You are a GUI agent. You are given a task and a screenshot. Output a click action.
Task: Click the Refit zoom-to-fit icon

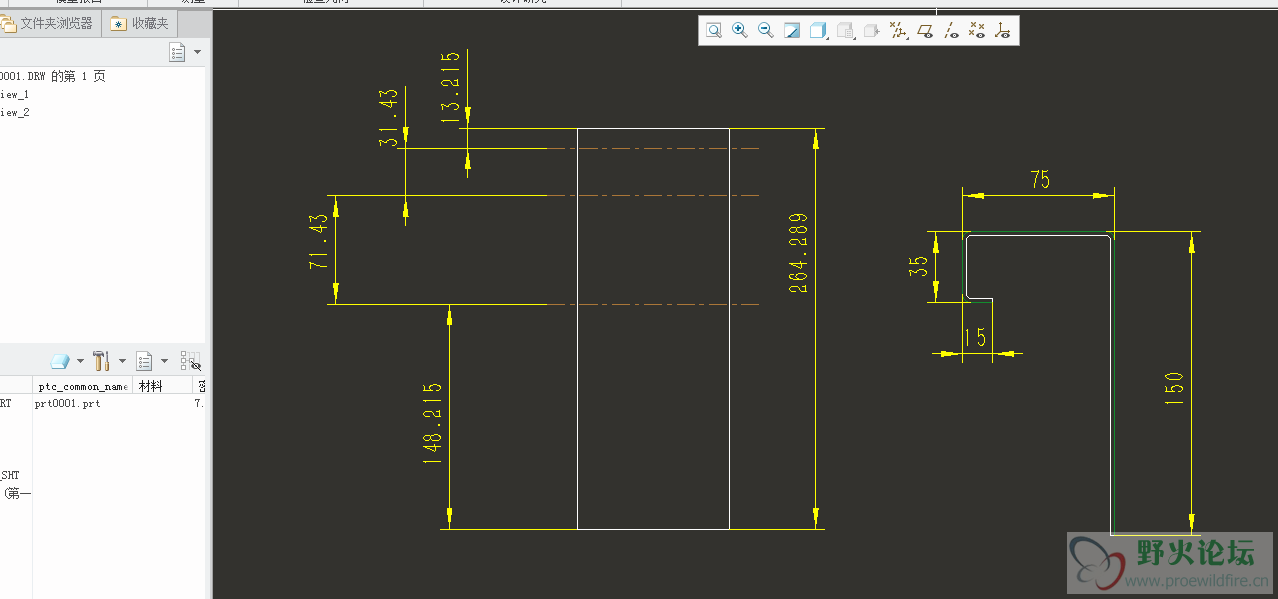tap(714, 31)
